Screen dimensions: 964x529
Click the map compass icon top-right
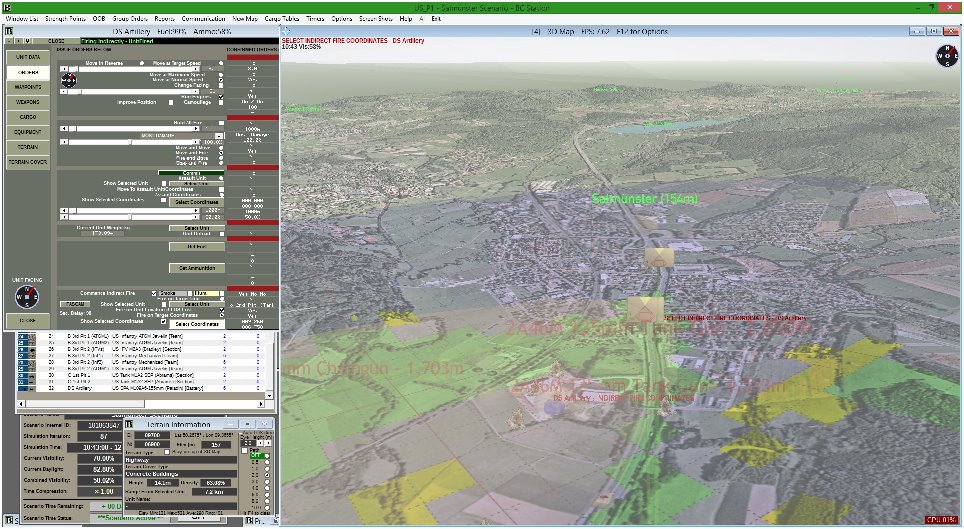946,56
